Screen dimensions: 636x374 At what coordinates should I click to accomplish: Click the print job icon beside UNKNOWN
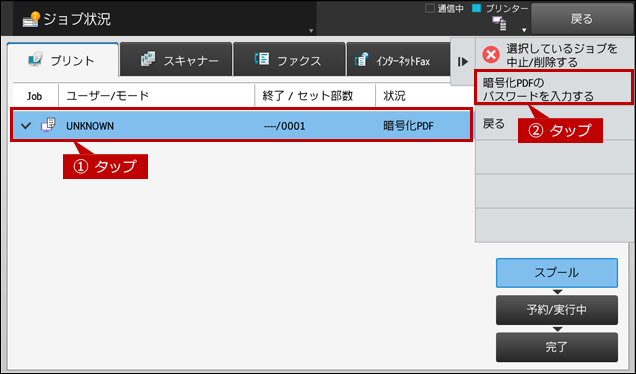point(48,125)
